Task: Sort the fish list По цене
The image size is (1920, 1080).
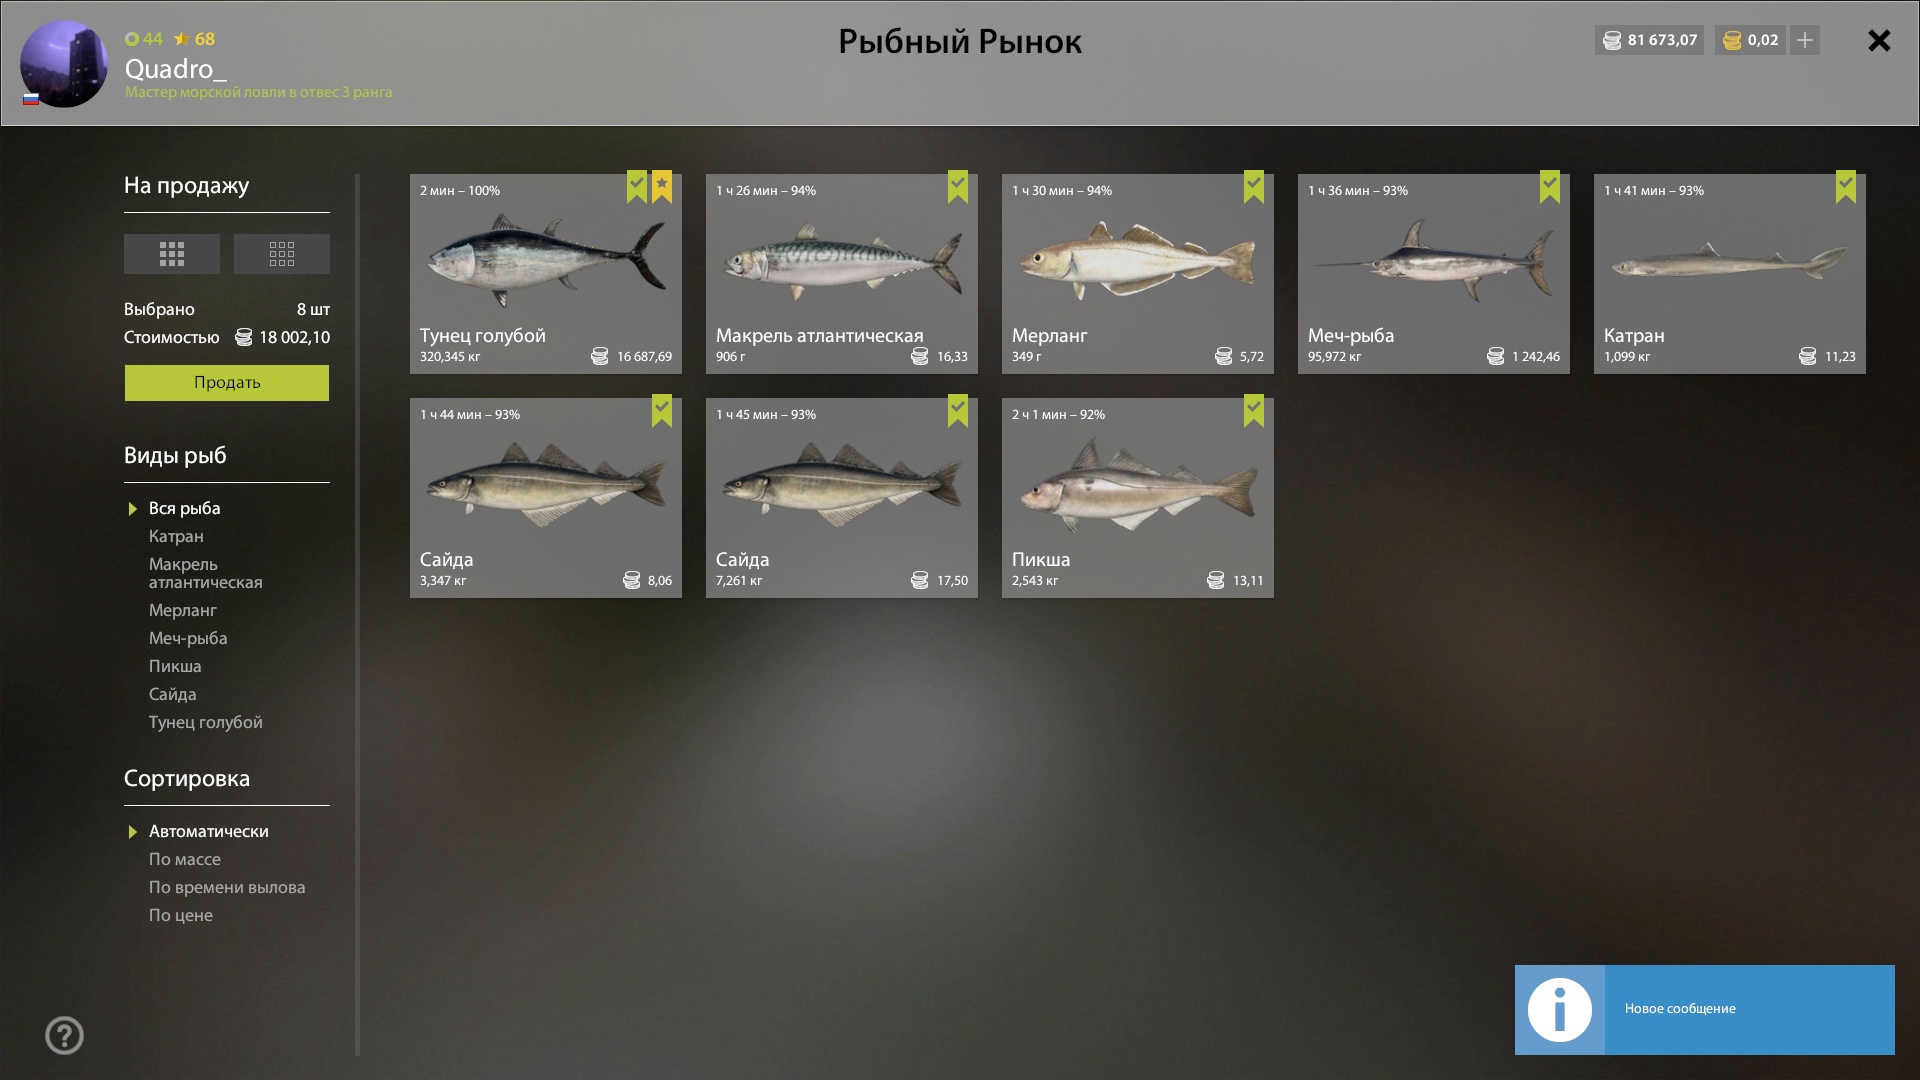Action: (181, 915)
